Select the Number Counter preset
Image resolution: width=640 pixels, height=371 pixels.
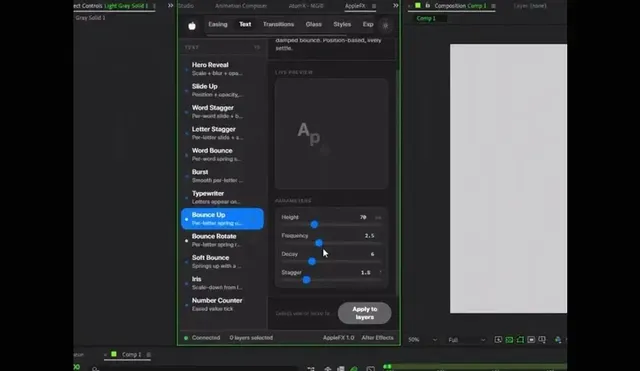coord(222,304)
